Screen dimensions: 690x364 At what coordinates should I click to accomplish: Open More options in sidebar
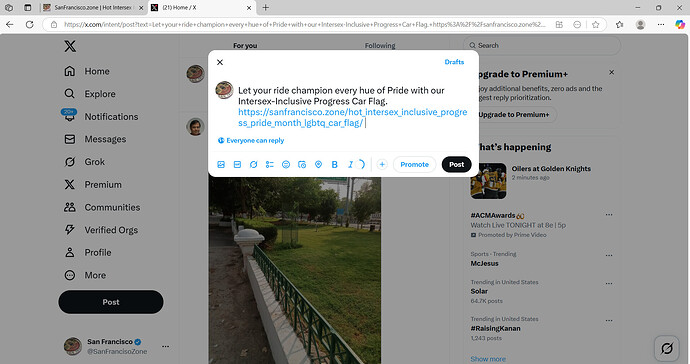(x=85, y=275)
